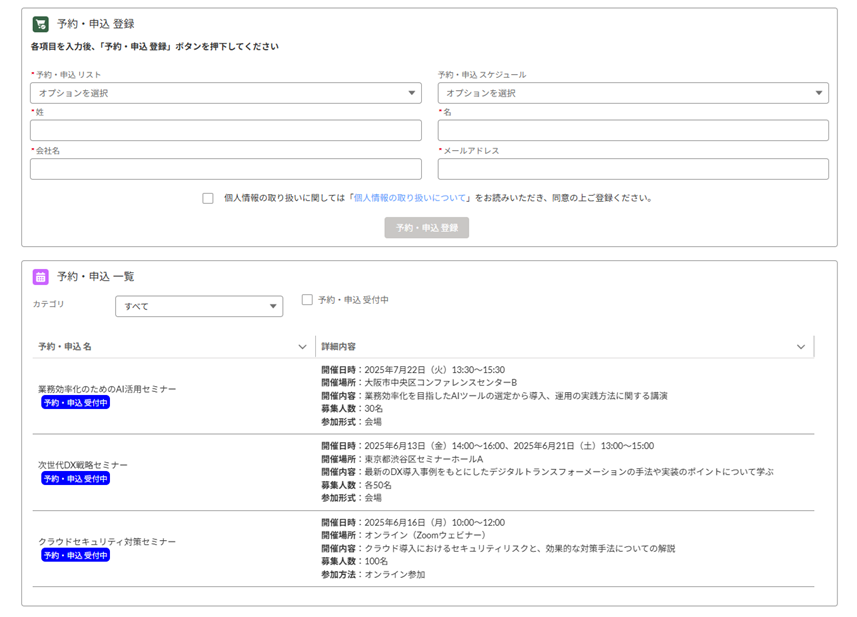Enable the 予約・申込 受付中 filter checkbox
The height and width of the screenshot is (617, 857).
tap(307, 299)
